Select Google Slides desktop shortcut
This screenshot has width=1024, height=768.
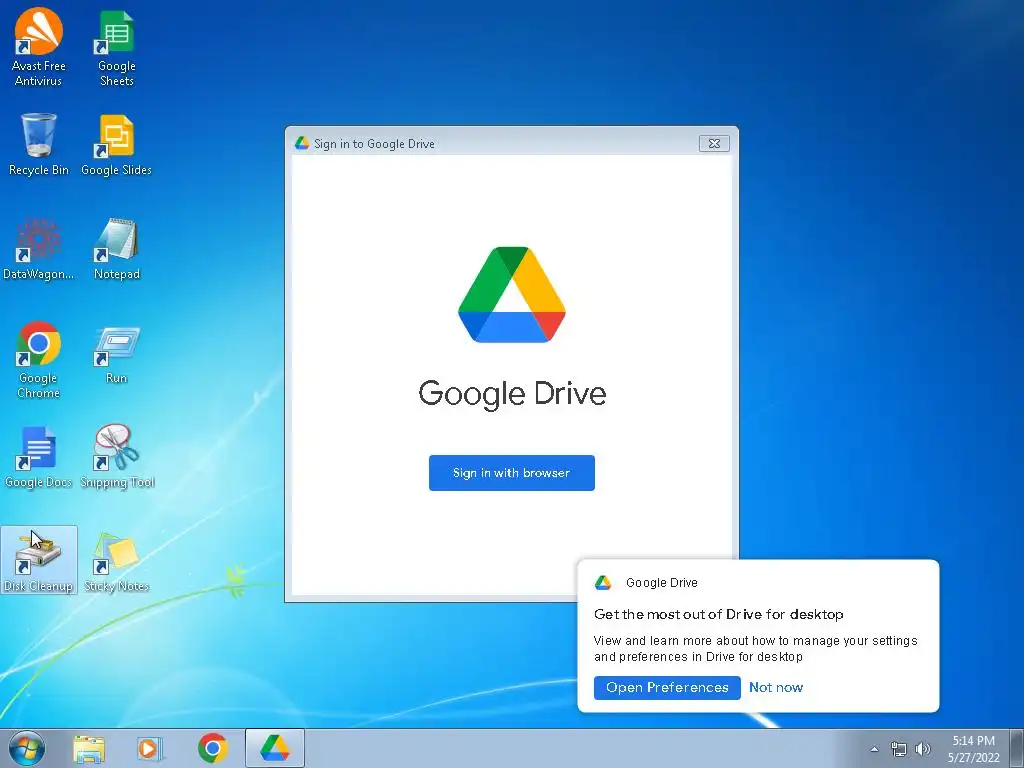click(x=116, y=145)
